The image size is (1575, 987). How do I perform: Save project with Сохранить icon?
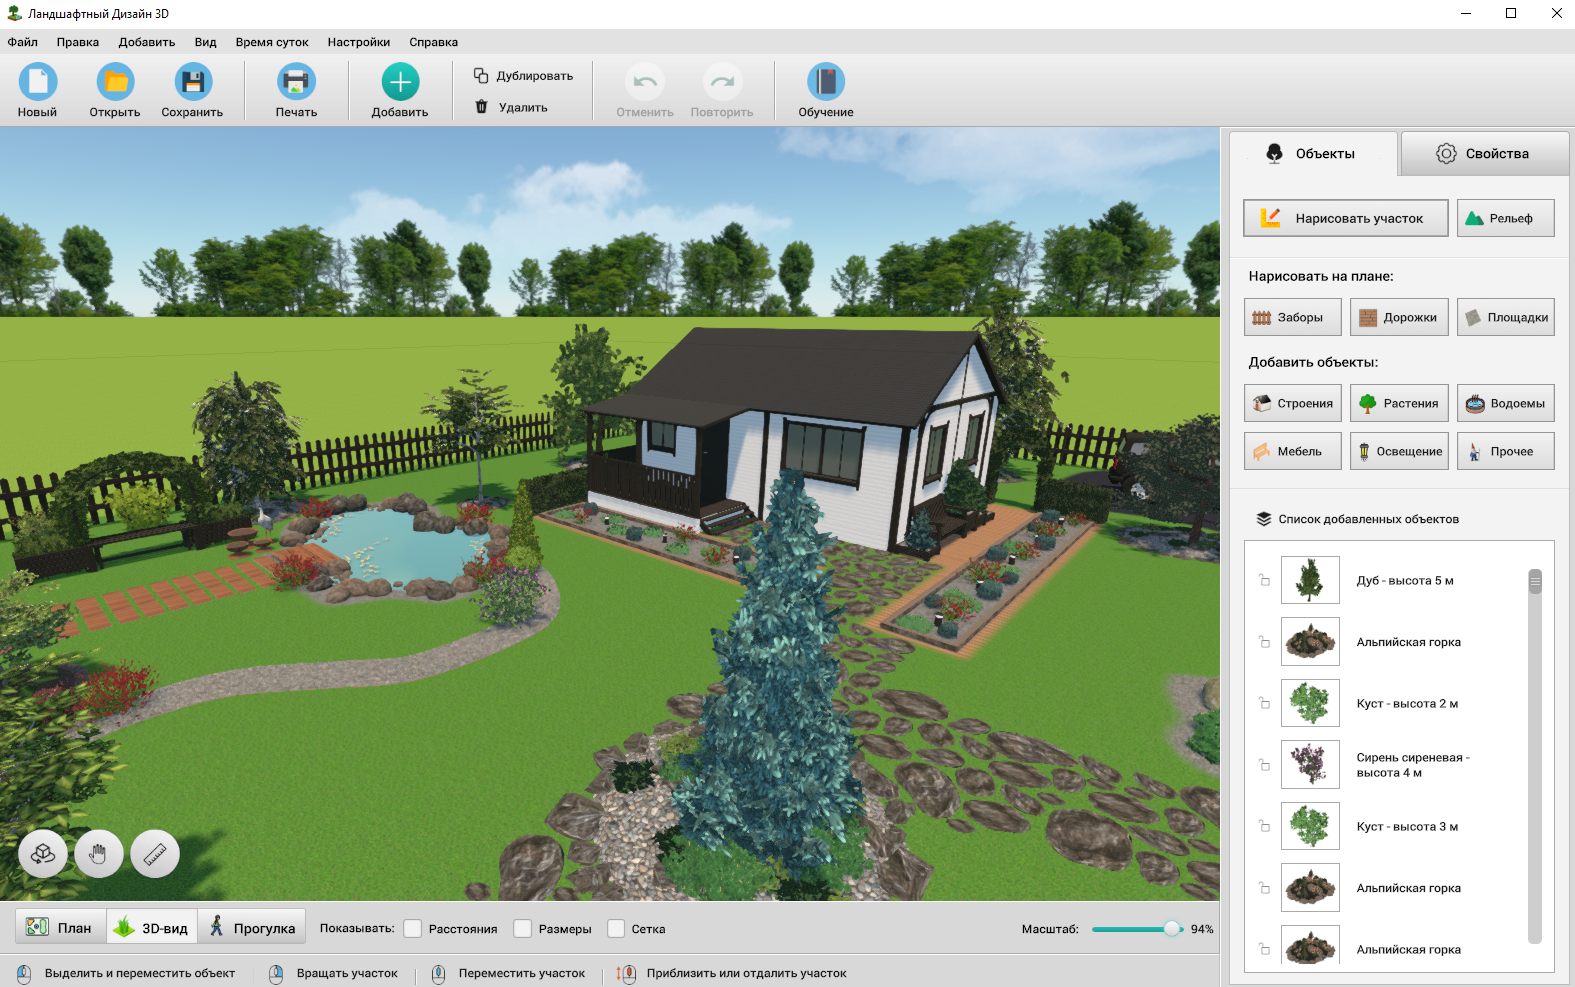tap(193, 82)
